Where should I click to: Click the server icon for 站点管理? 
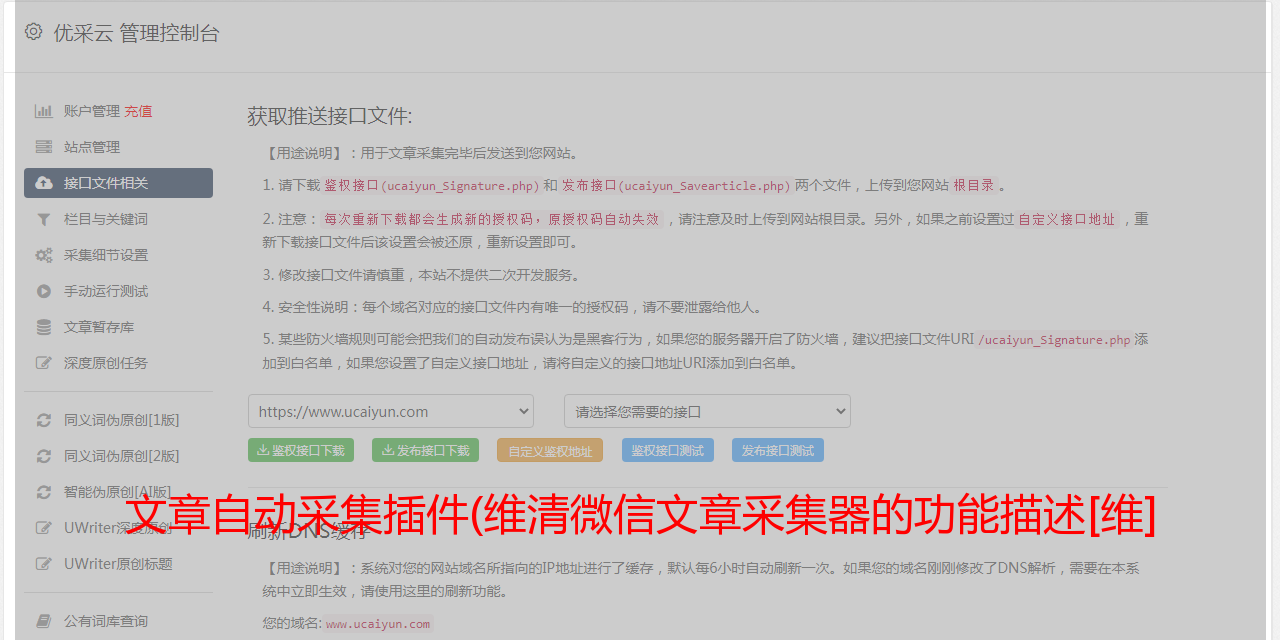coord(44,147)
